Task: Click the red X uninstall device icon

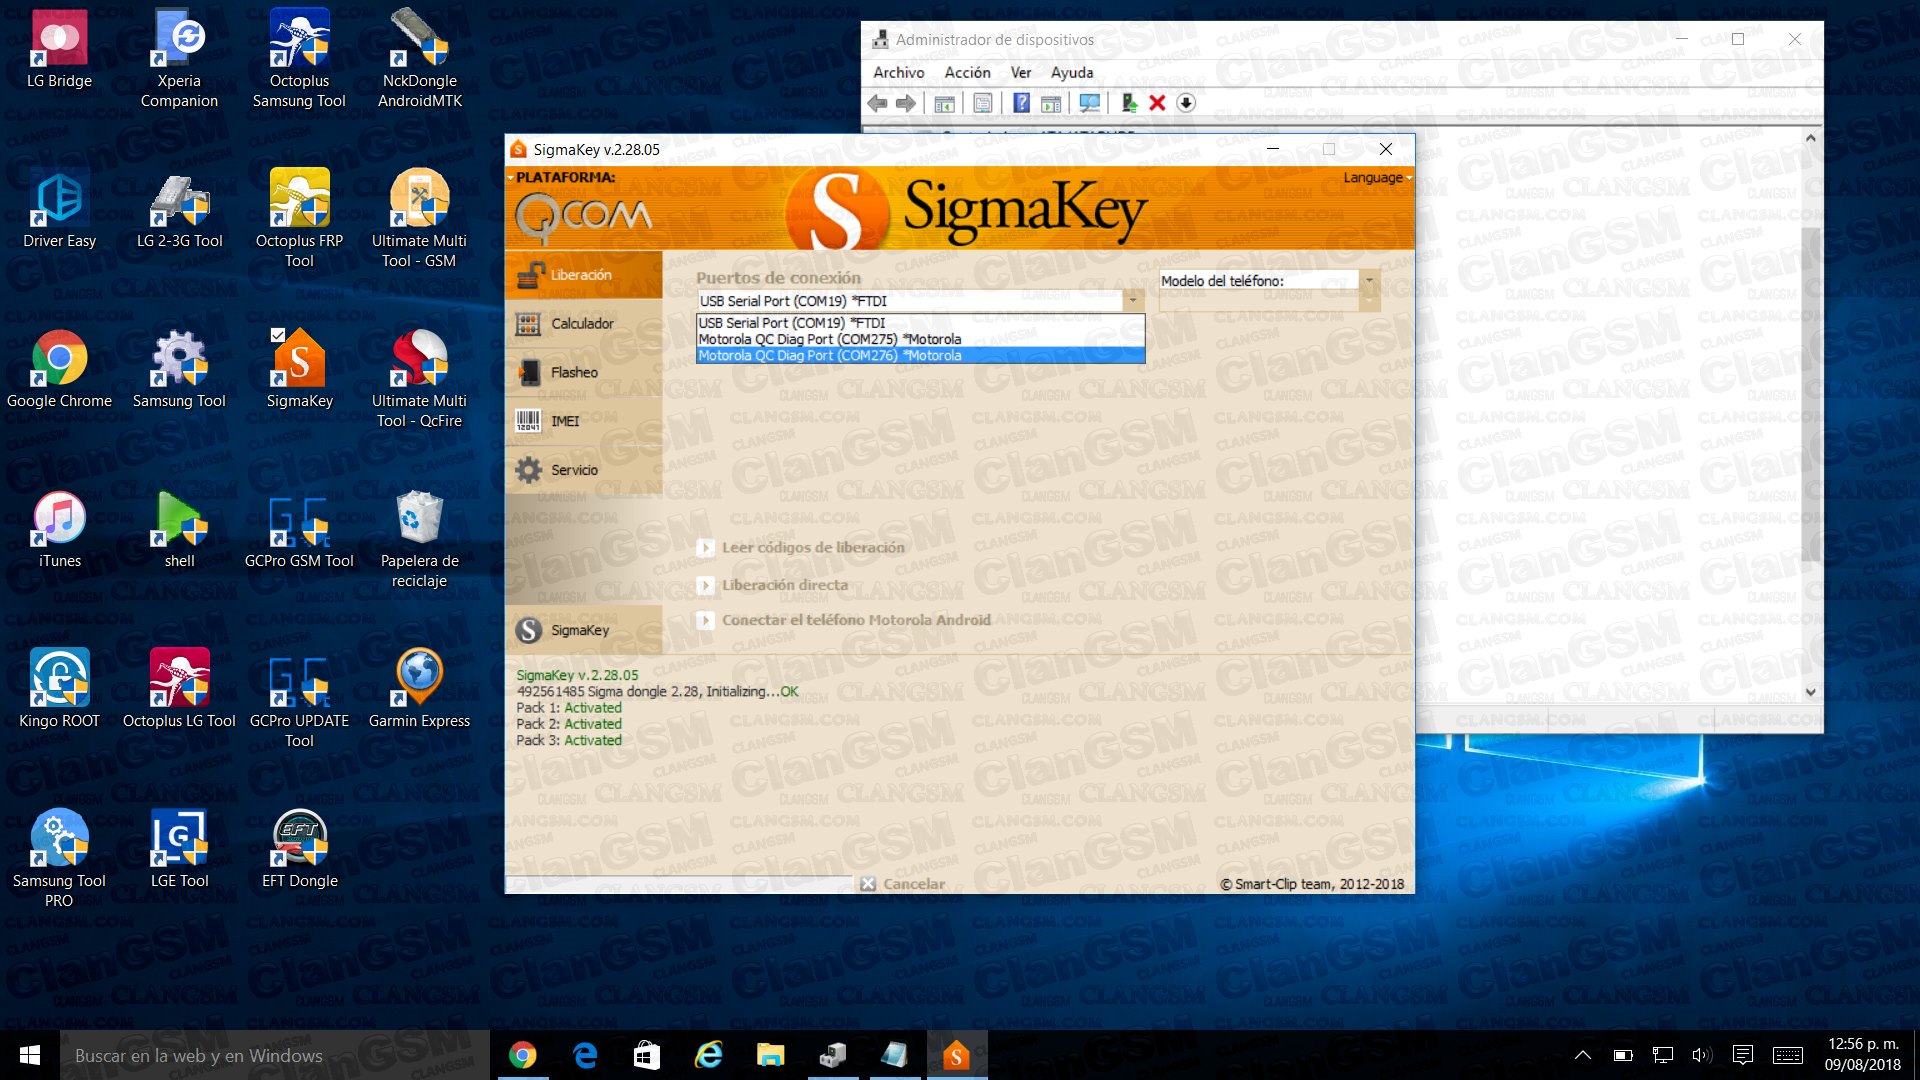Action: pyautogui.click(x=1157, y=103)
